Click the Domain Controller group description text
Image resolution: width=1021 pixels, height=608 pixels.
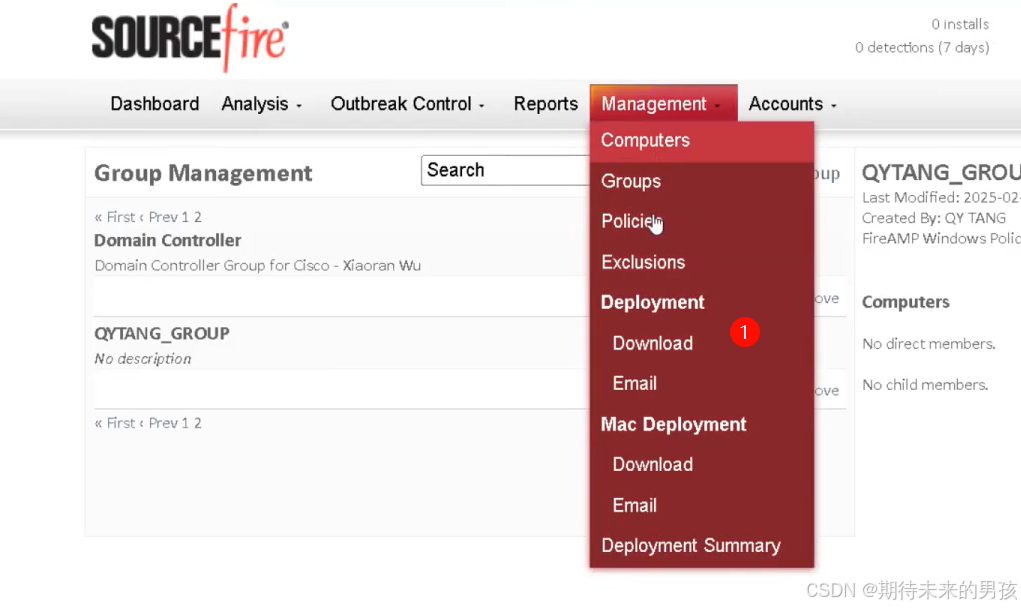pos(258,266)
